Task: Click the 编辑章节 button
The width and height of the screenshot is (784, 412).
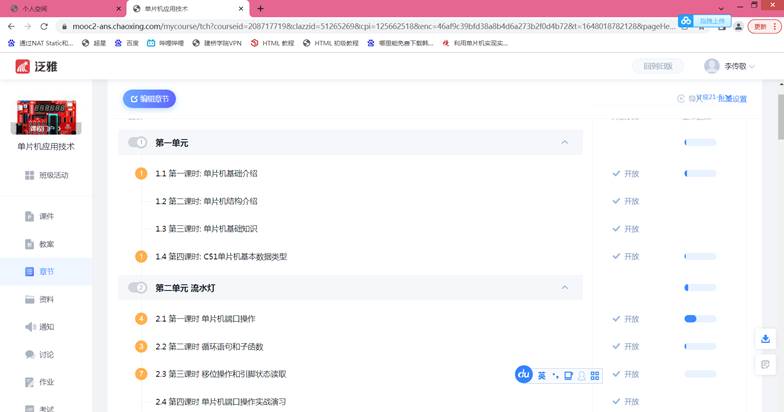Action: 149,98
